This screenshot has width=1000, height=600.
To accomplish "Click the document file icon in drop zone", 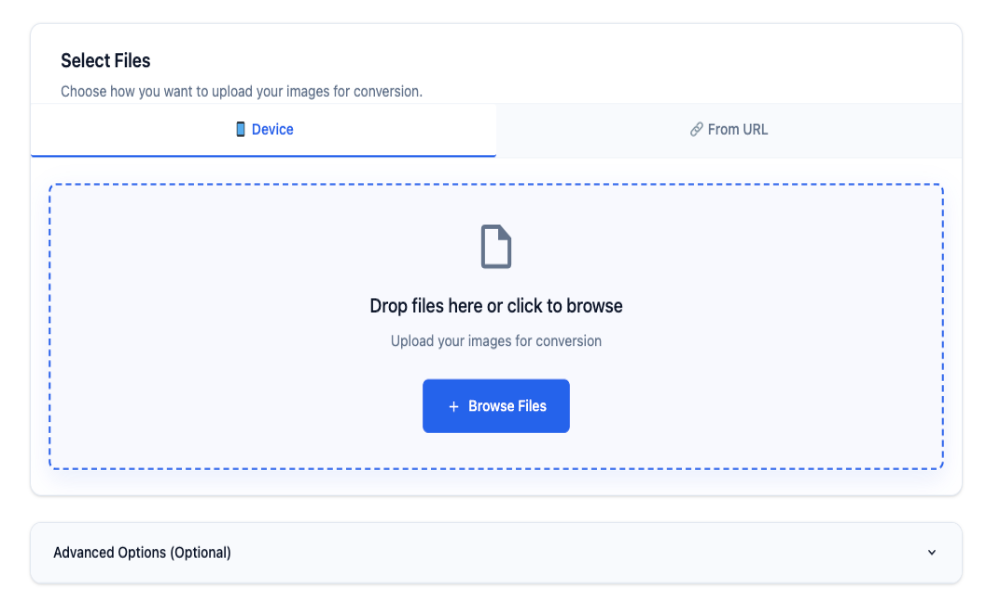I will coord(496,247).
